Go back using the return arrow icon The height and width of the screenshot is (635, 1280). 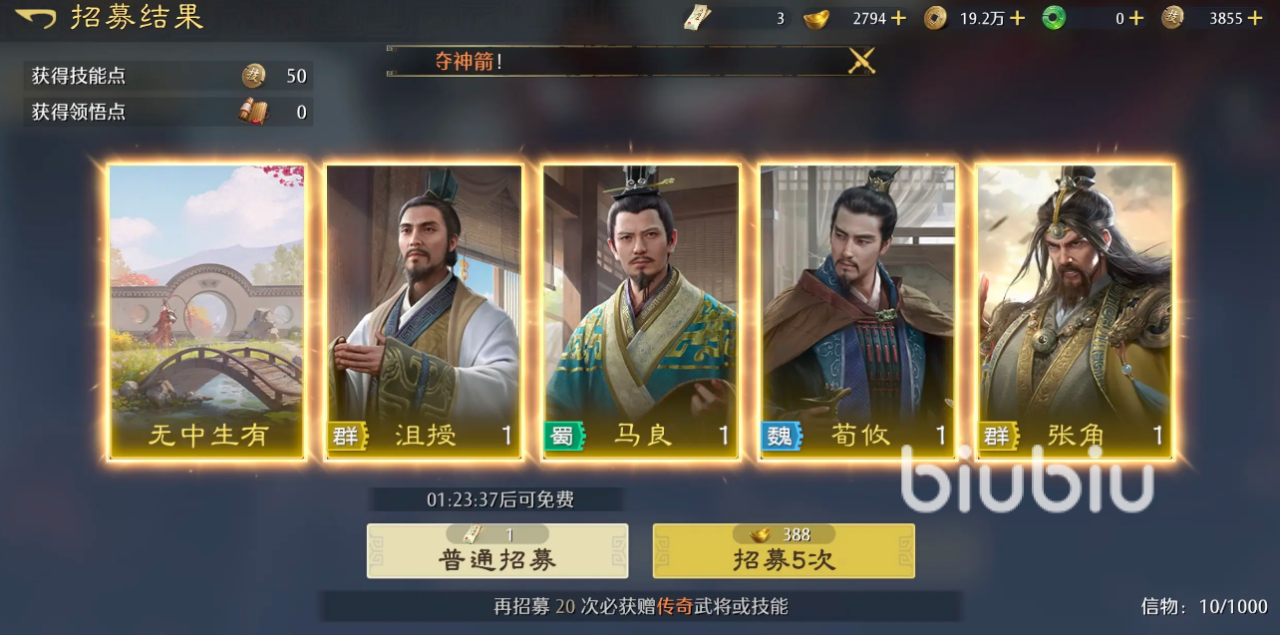36,18
